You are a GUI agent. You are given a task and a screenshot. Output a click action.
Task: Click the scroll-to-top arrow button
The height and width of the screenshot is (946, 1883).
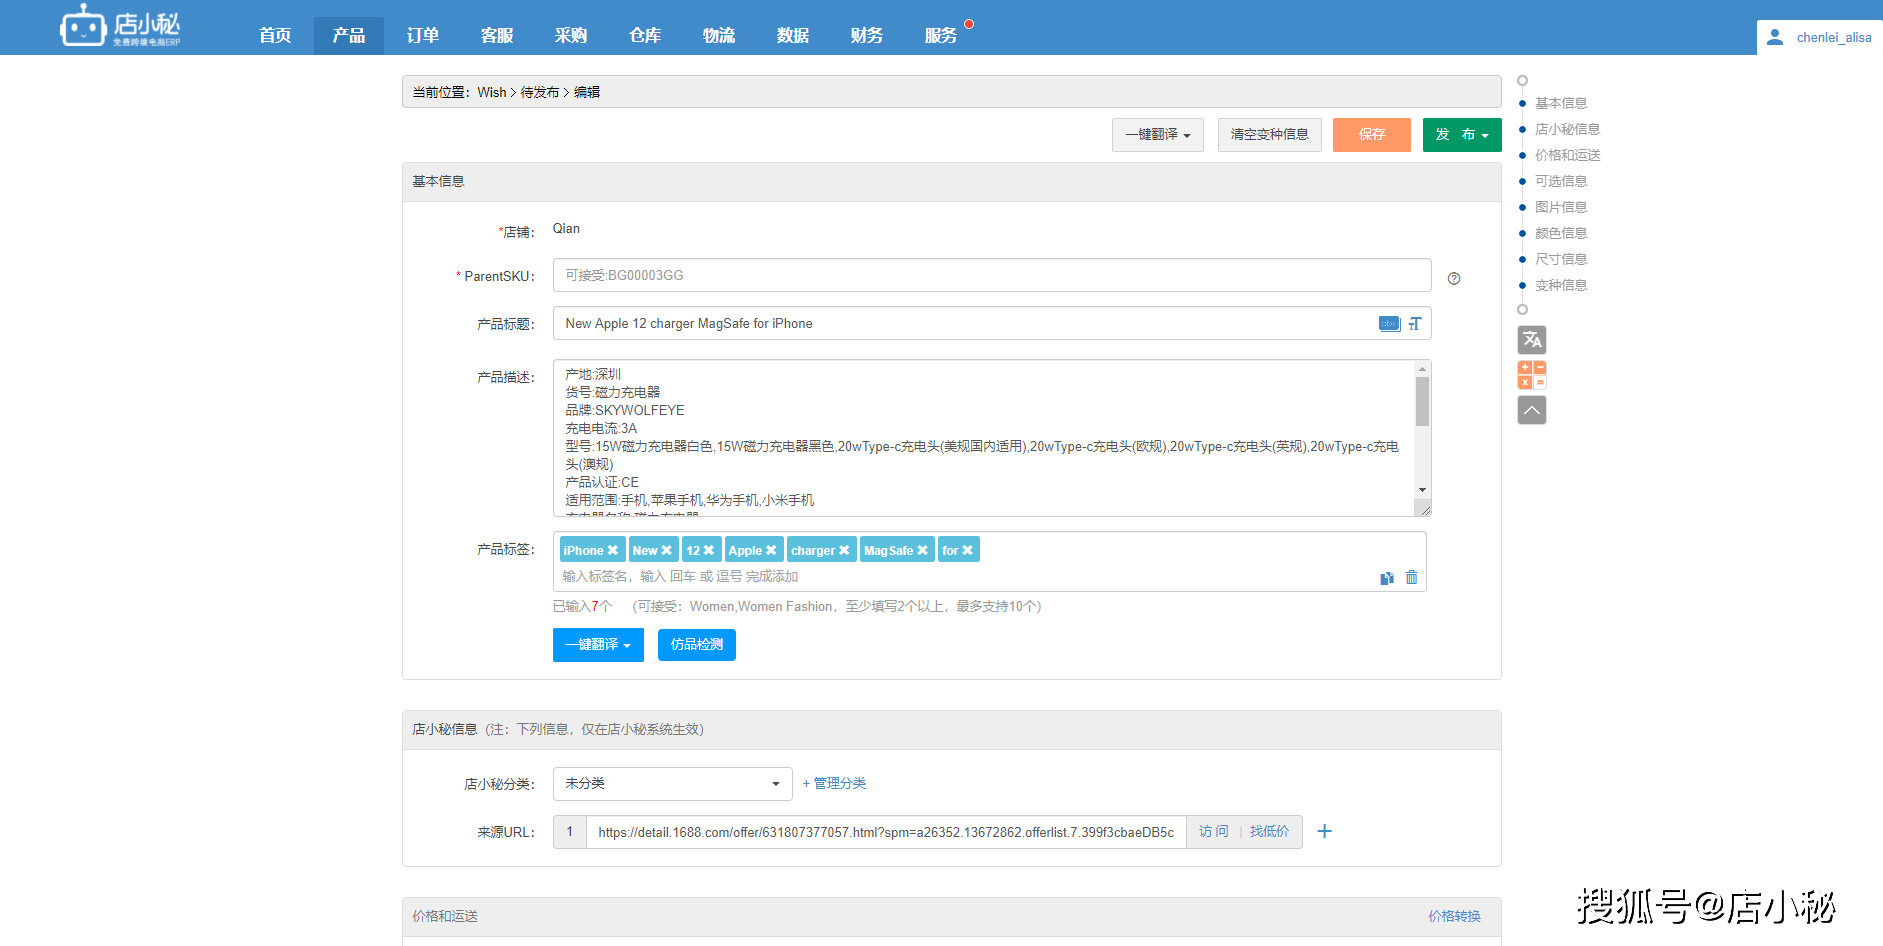[x=1531, y=410]
